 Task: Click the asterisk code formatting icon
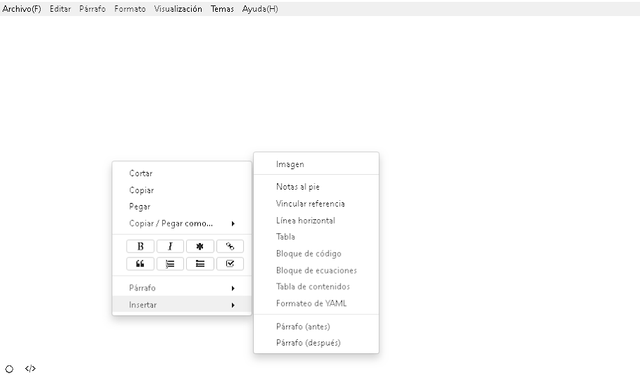tap(200, 246)
